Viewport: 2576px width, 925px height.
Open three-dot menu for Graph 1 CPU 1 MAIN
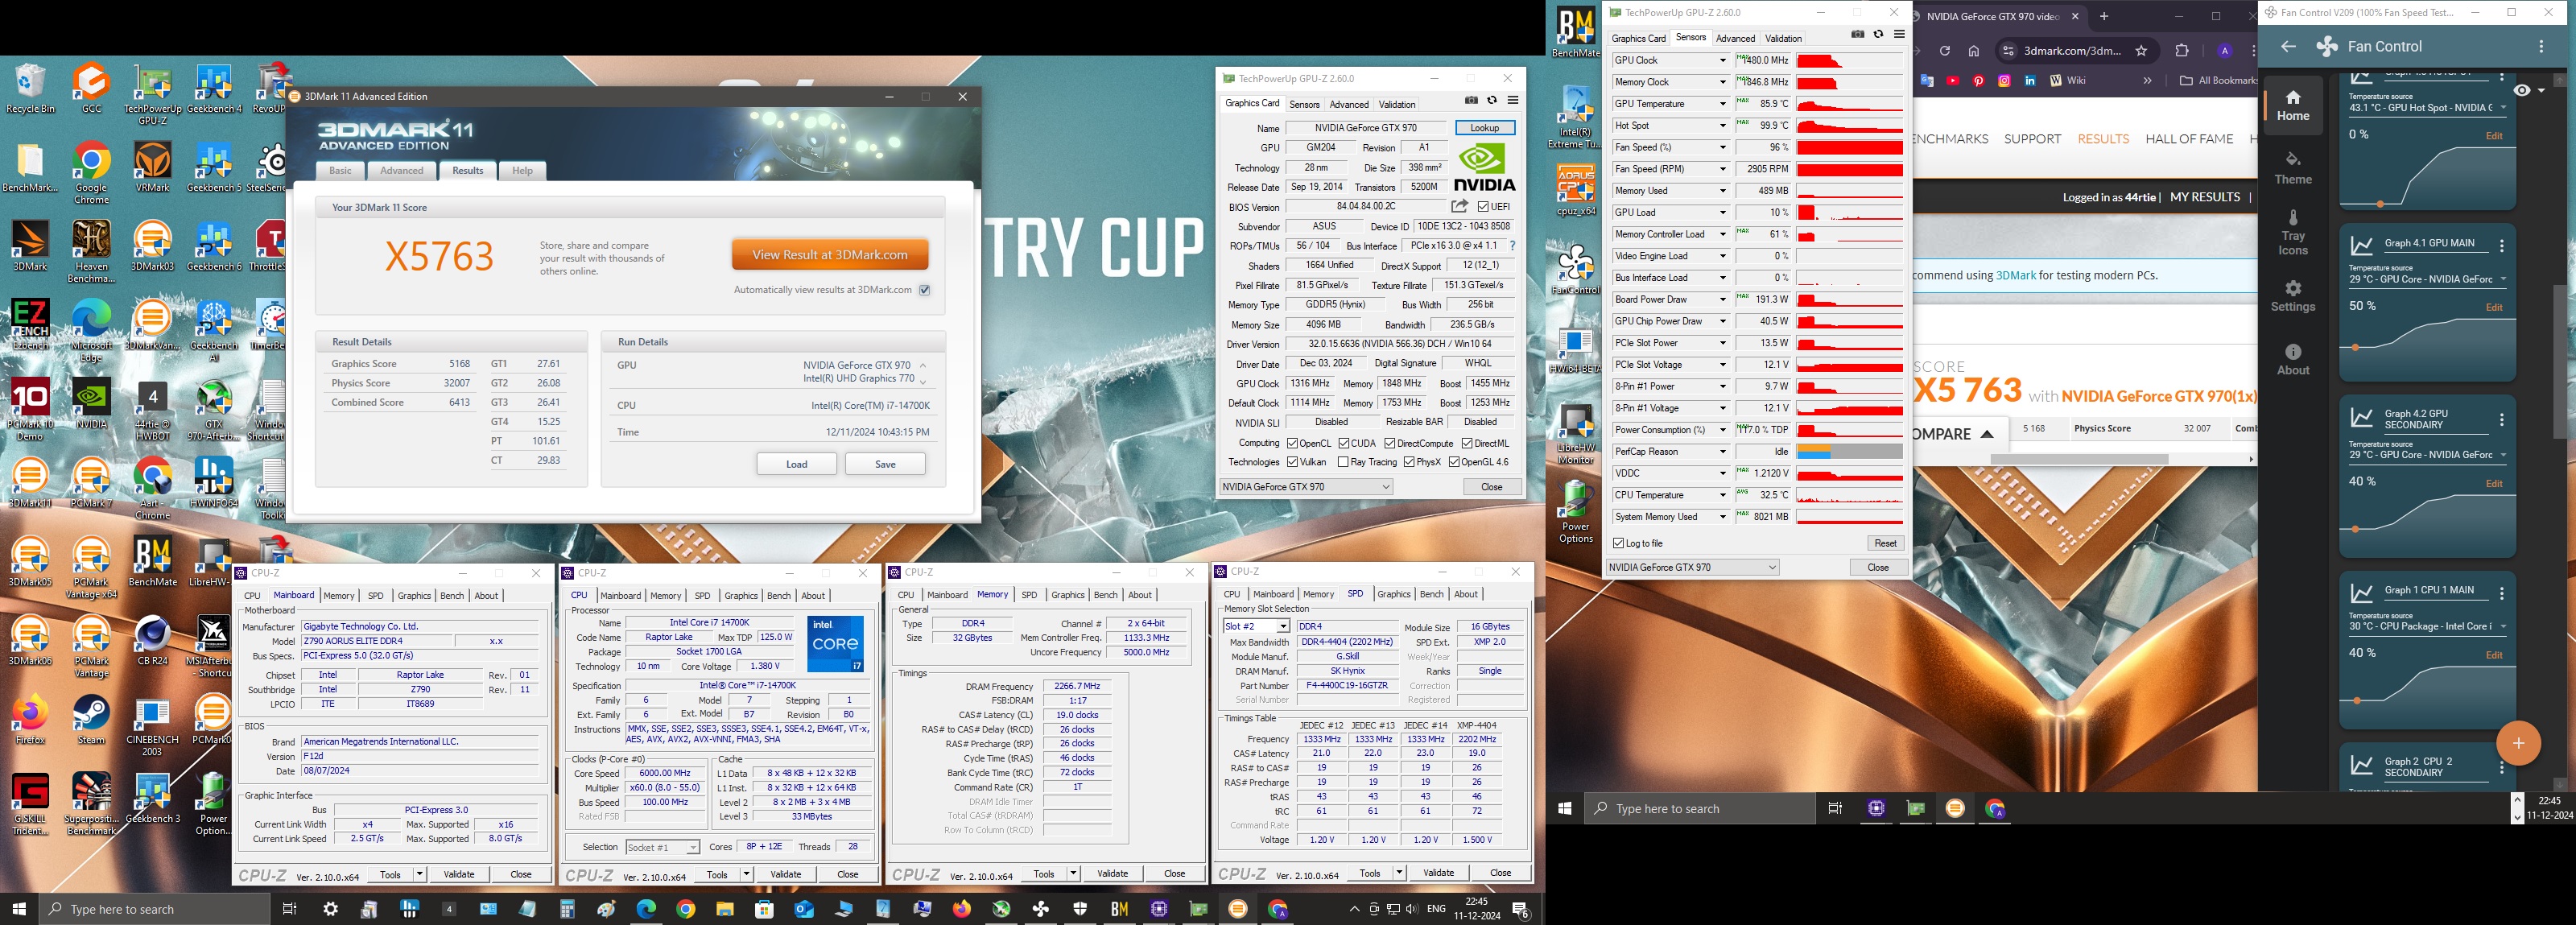click(x=2502, y=593)
